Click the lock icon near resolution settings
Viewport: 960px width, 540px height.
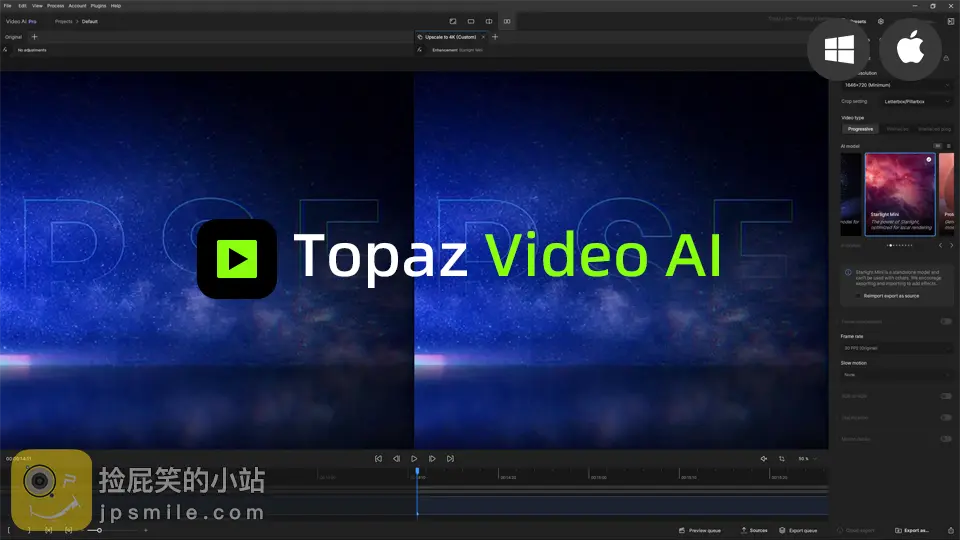pos(947,58)
